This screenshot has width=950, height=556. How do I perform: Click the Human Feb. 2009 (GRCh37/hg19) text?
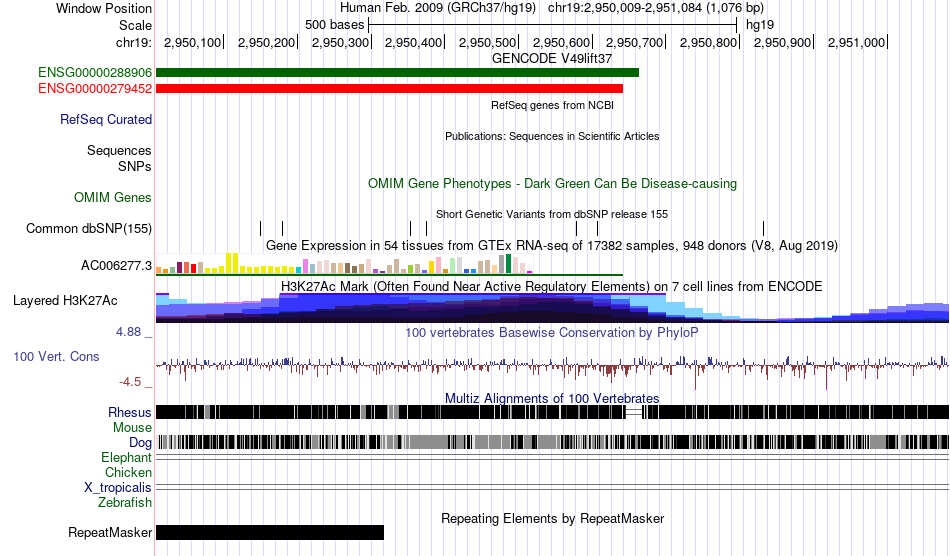click(438, 8)
